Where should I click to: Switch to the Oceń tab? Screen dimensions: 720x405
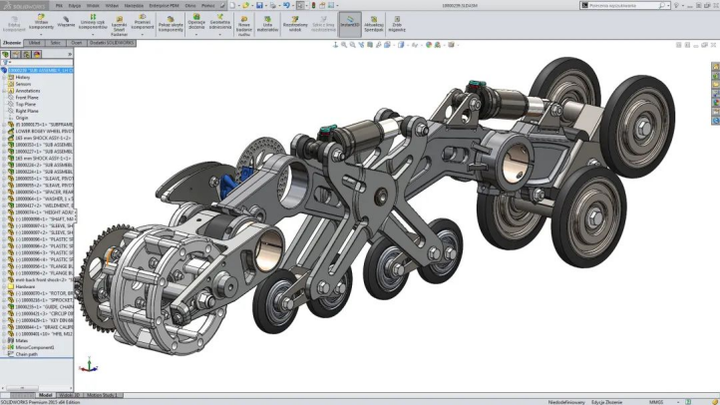[x=76, y=43]
